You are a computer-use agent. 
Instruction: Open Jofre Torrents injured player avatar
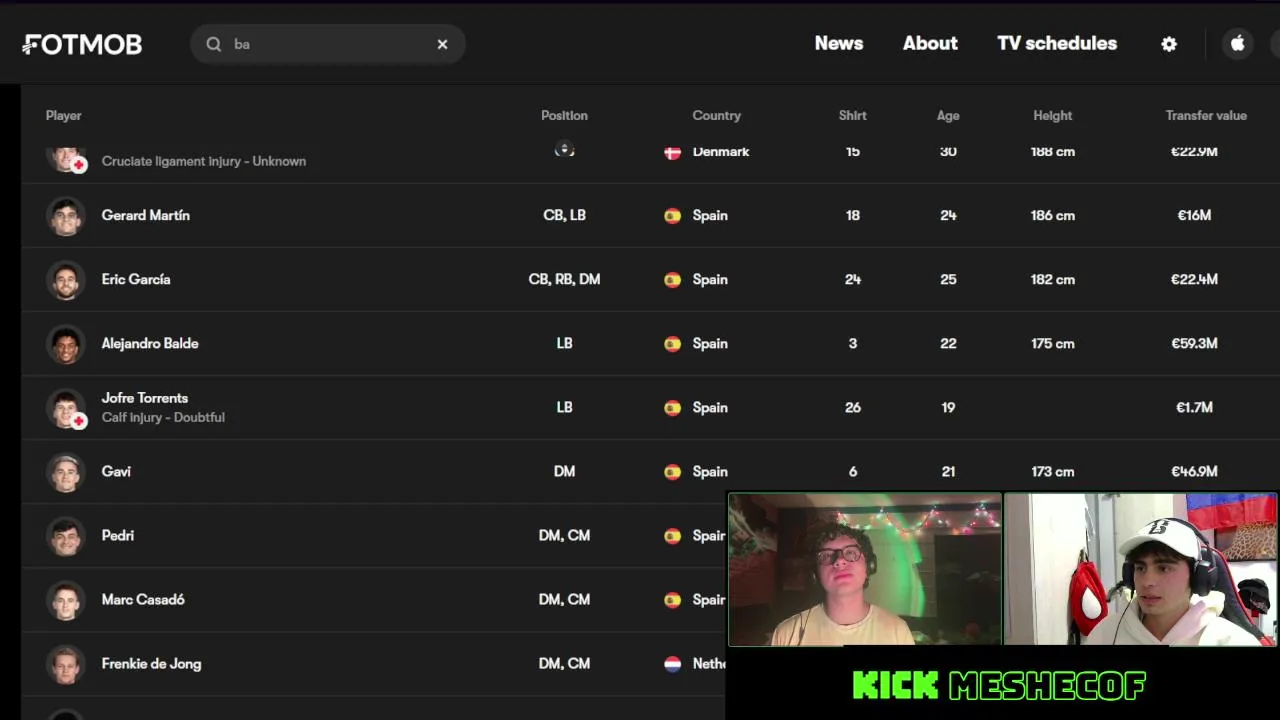pos(66,408)
